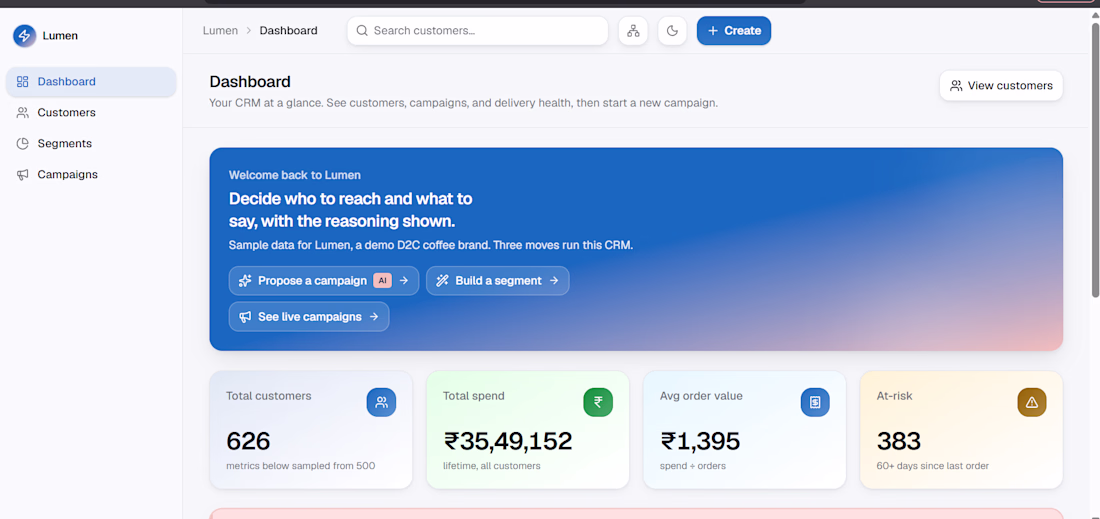
Task: Click 'Welcome back to Lumen' banner text
Action: pyautogui.click(x=295, y=175)
